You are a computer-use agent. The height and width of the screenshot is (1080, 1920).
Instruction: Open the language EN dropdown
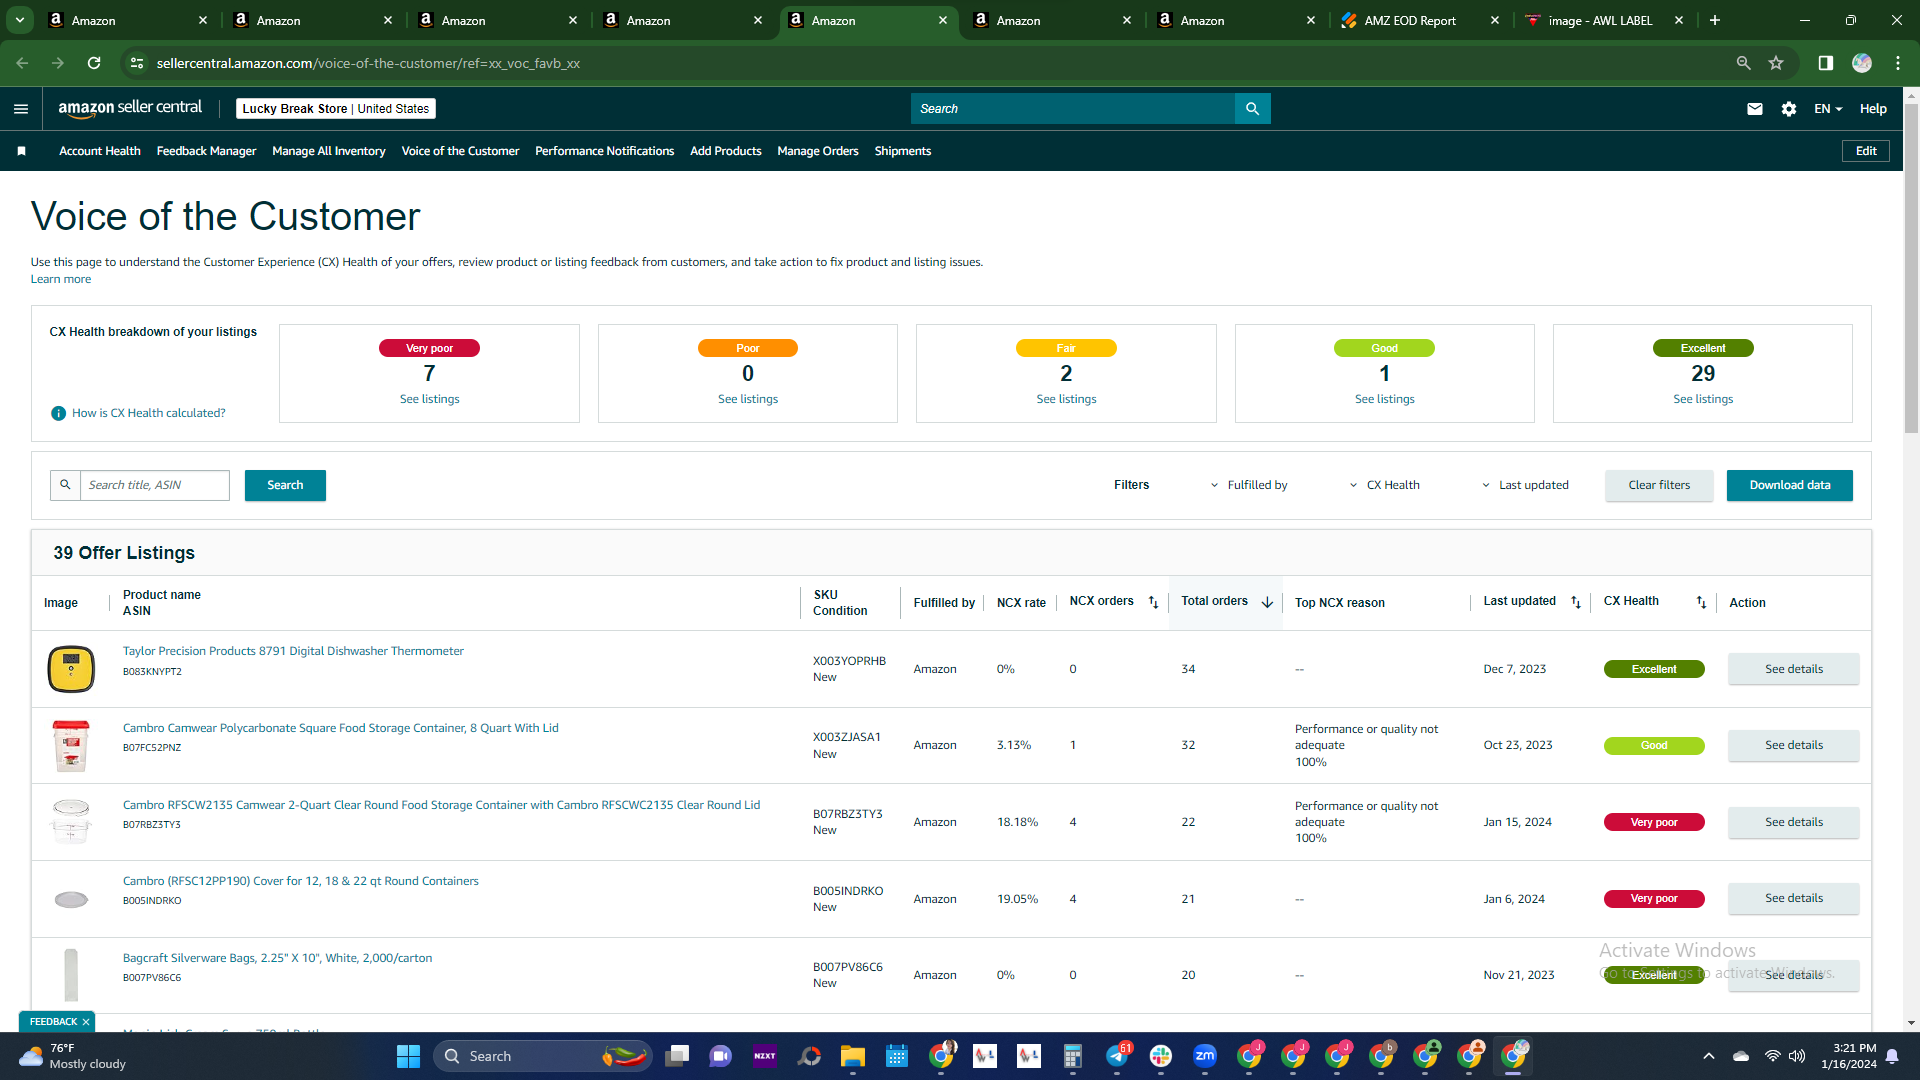coord(1828,109)
